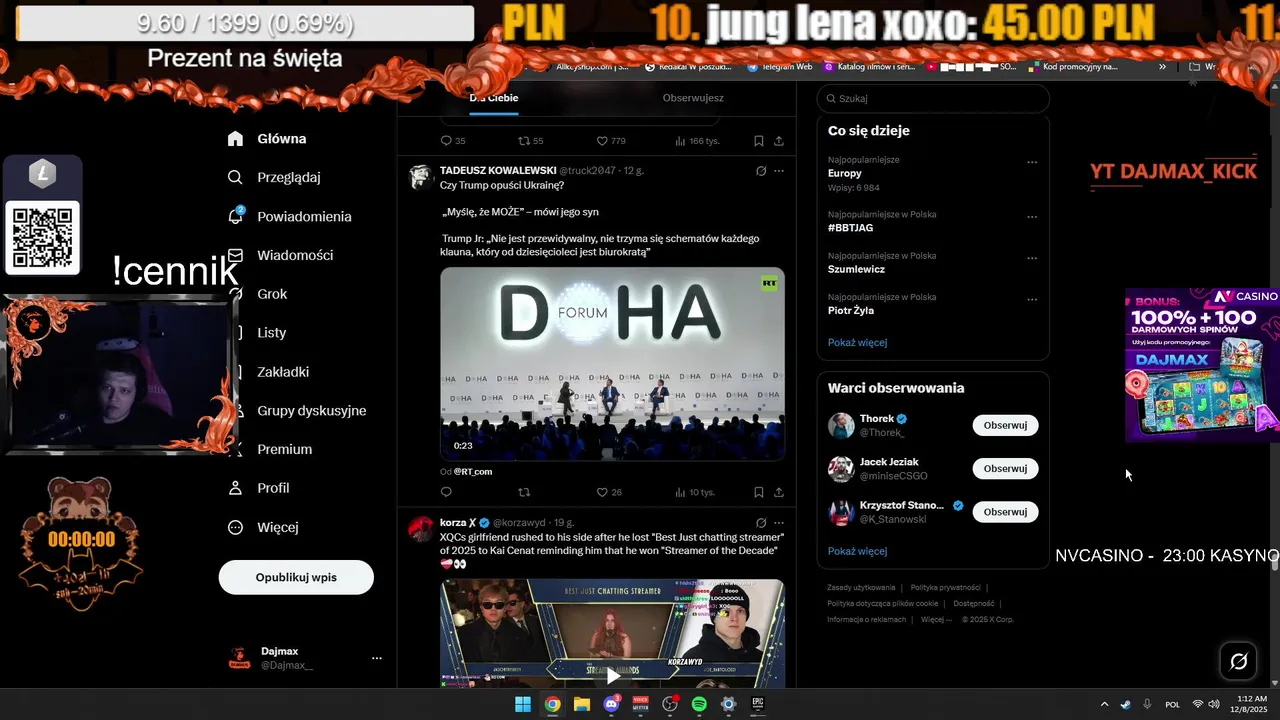
Task: Open options for #BBTJAG trend
Action: (1032, 217)
